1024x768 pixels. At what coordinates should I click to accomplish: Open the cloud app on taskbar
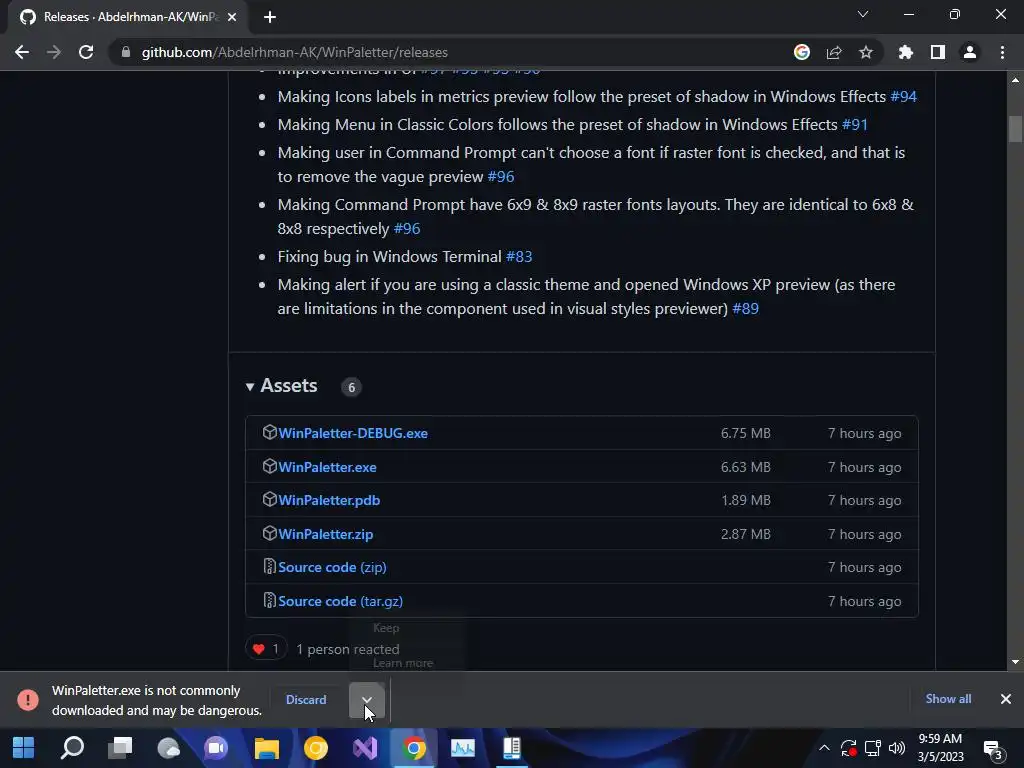[x=168, y=748]
